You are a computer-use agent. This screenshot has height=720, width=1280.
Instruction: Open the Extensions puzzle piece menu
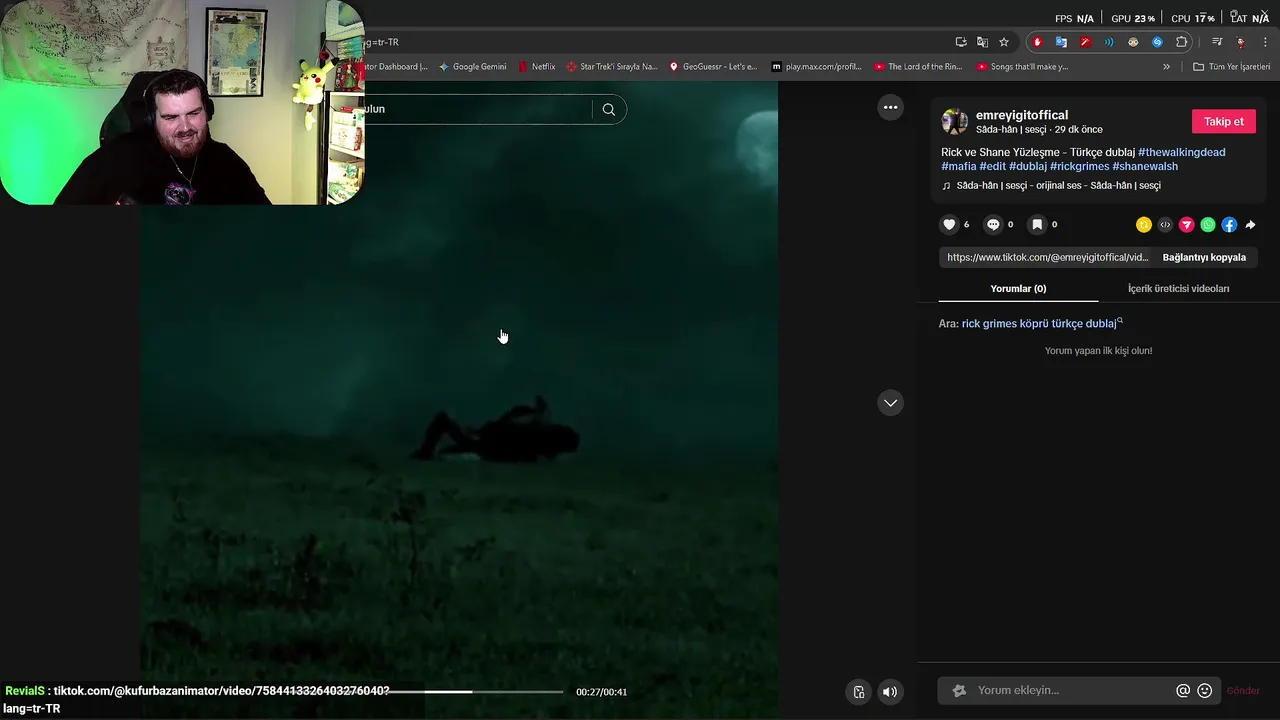tap(1181, 42)
